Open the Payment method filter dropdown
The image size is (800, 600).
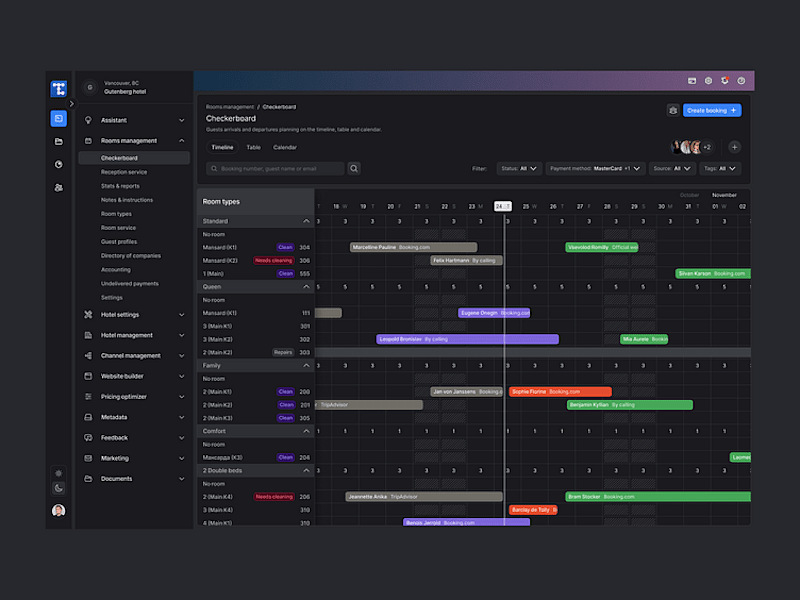[x=595, y=168]
